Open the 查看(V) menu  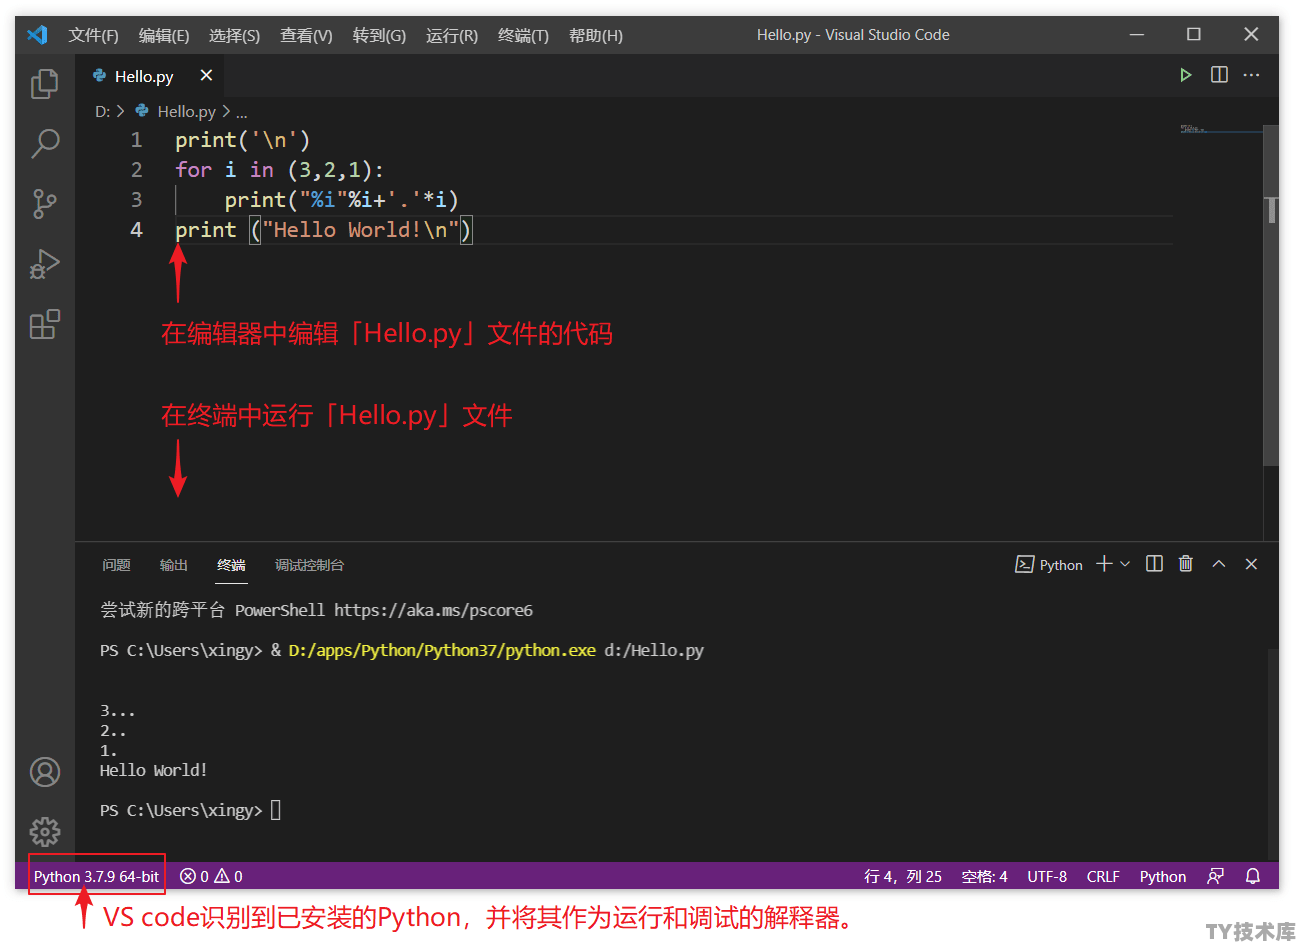click(306, 35)
